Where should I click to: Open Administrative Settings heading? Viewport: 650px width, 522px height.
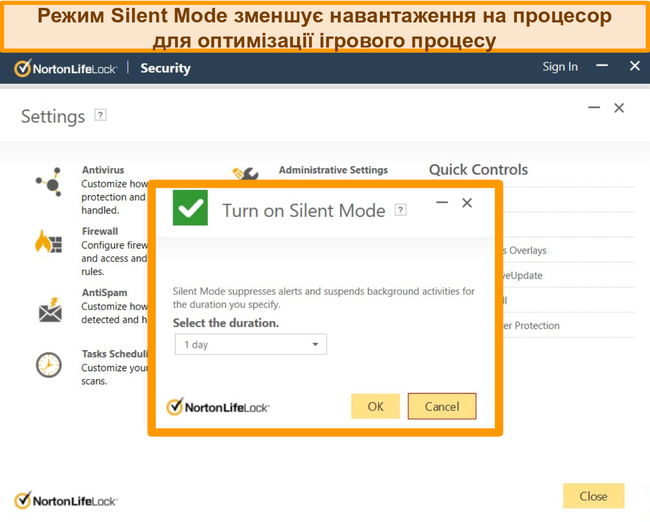(x=333, y=170)
